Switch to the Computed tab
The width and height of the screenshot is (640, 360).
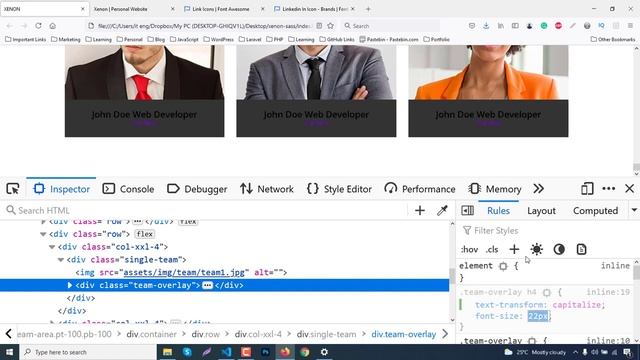click(595, 211)
